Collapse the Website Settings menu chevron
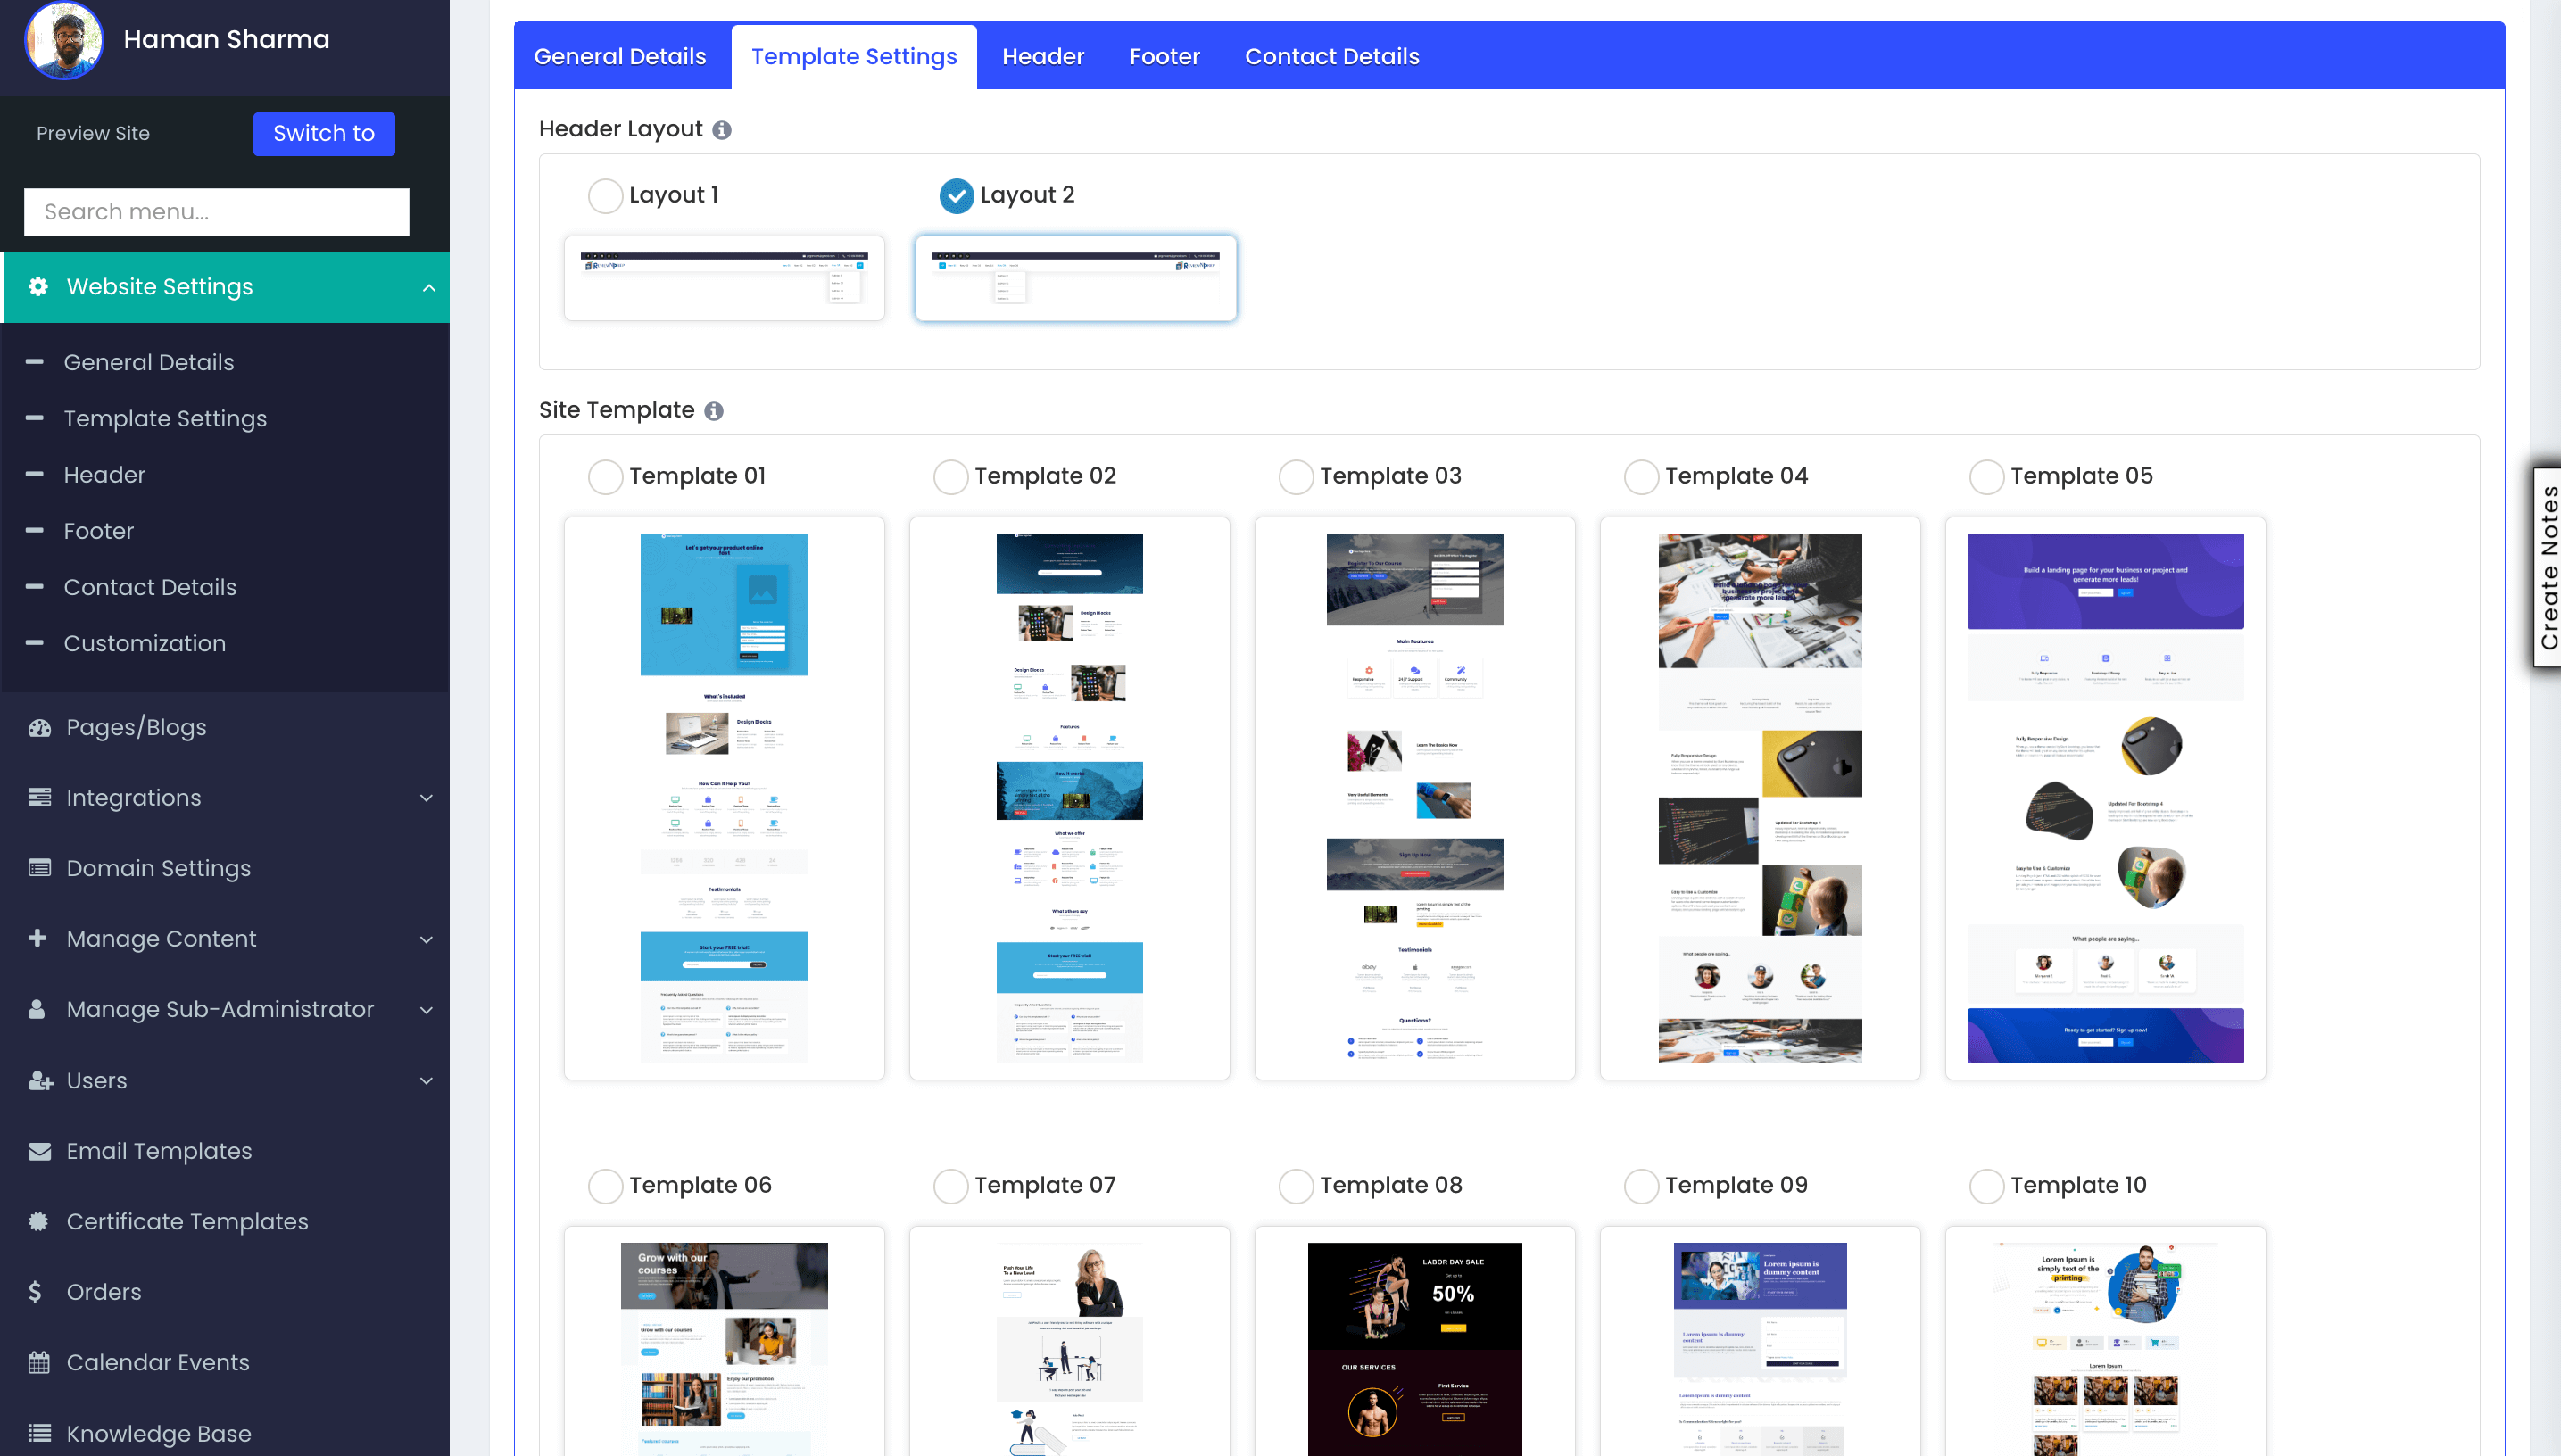Screen dimensions: 2561x1456 [429, 288]
